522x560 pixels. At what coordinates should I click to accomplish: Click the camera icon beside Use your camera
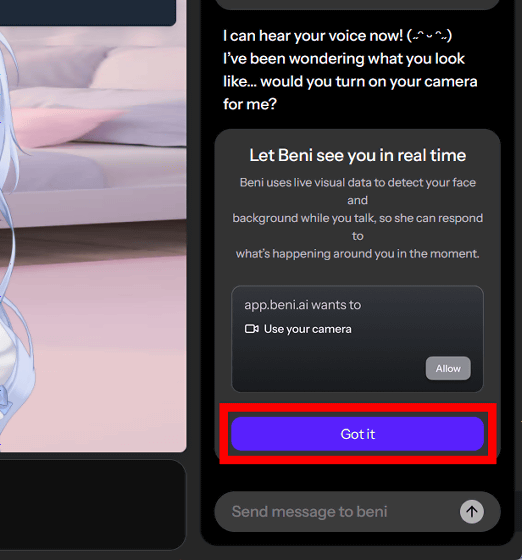(x=252, y=329)
